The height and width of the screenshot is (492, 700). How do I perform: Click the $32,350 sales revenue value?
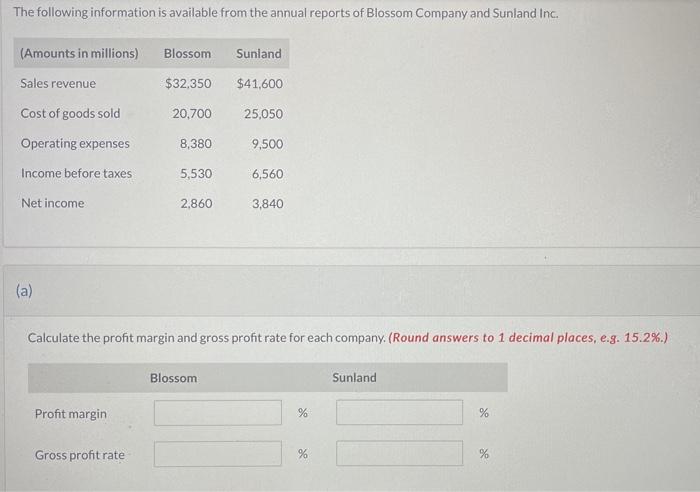pyautogui.click(x=188, y=84)
